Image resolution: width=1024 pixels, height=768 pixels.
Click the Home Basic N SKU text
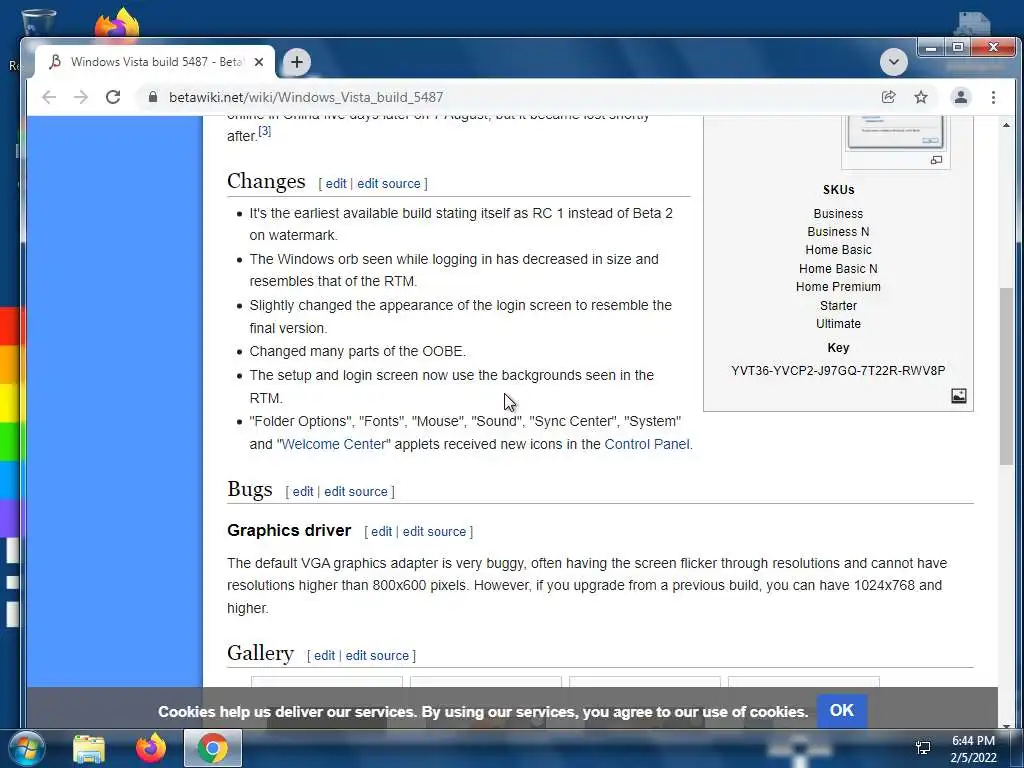click(x=838, y=268)
